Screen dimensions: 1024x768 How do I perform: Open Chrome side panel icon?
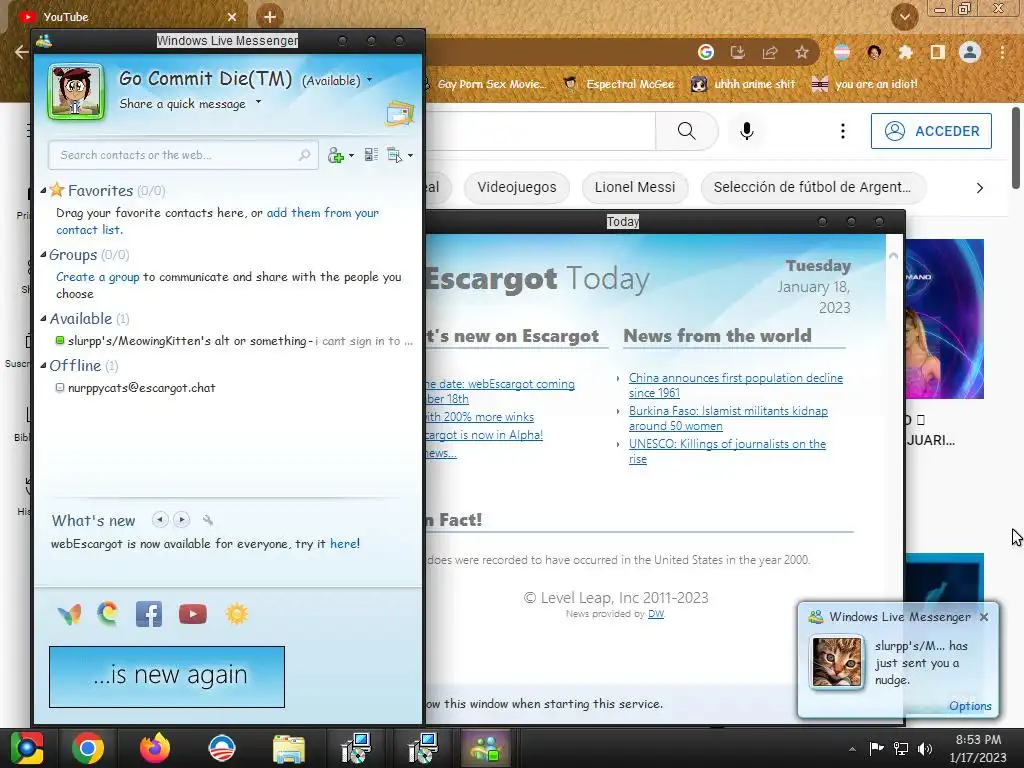[x=938, y=52]
